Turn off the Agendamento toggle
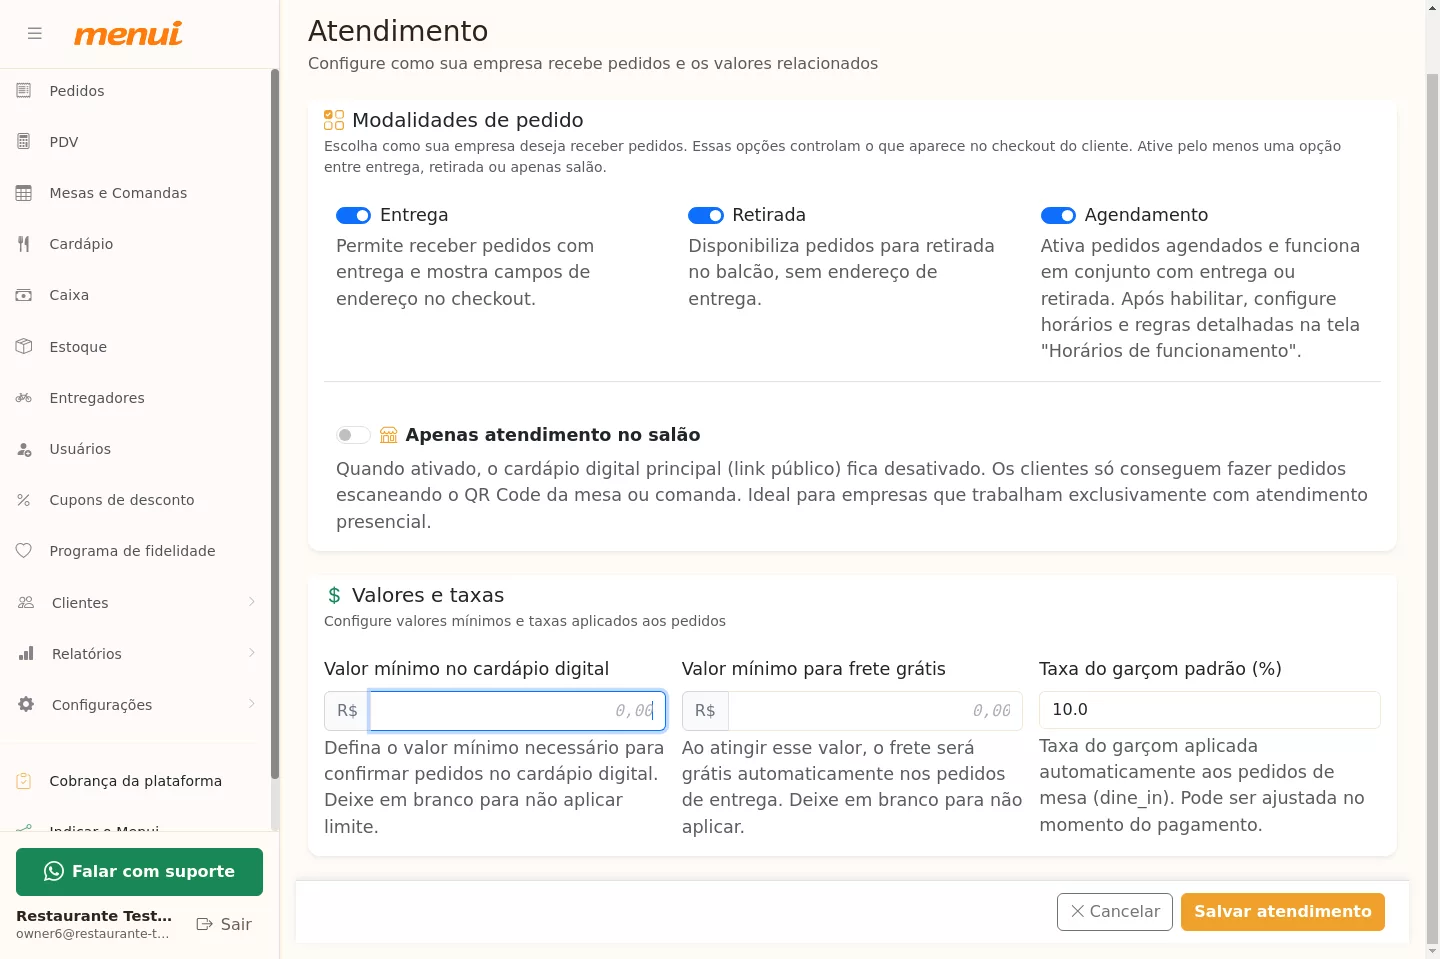The height and width of the screenshot is (959, 1440). click(x=1059, y=215)
